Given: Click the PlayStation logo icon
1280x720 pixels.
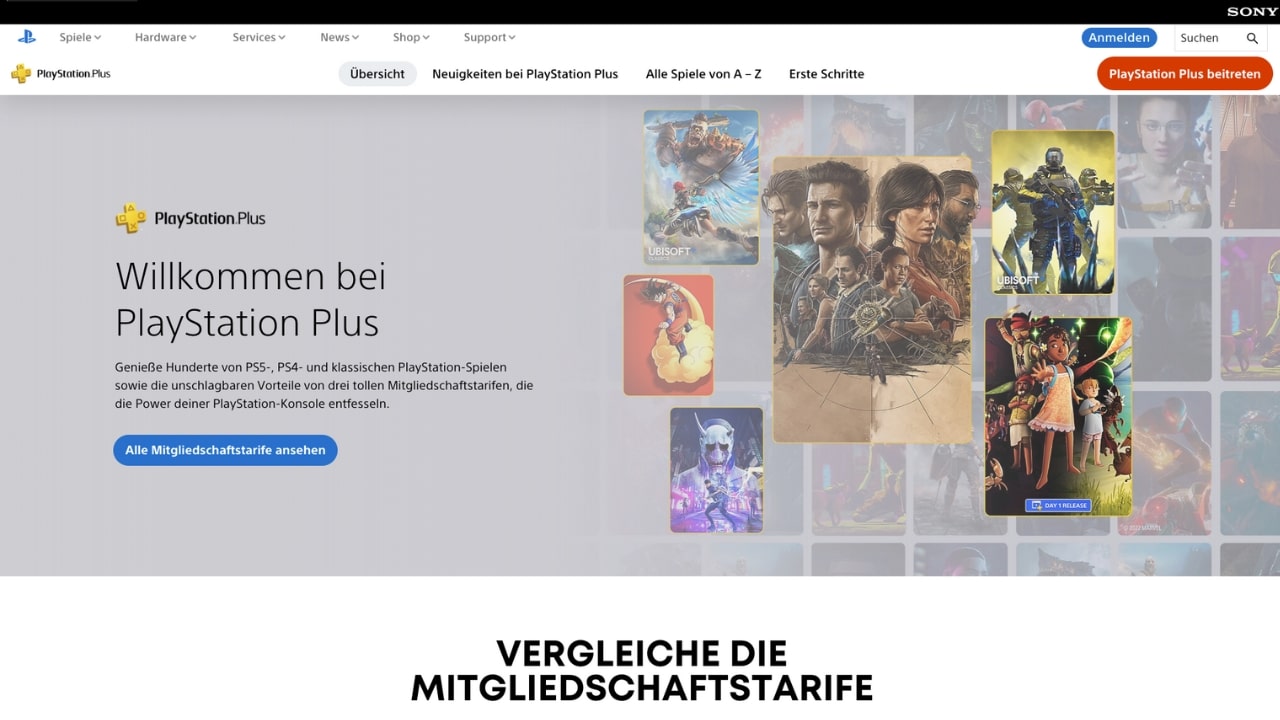Looking at the screenshot, I should [x=26, y=37].
